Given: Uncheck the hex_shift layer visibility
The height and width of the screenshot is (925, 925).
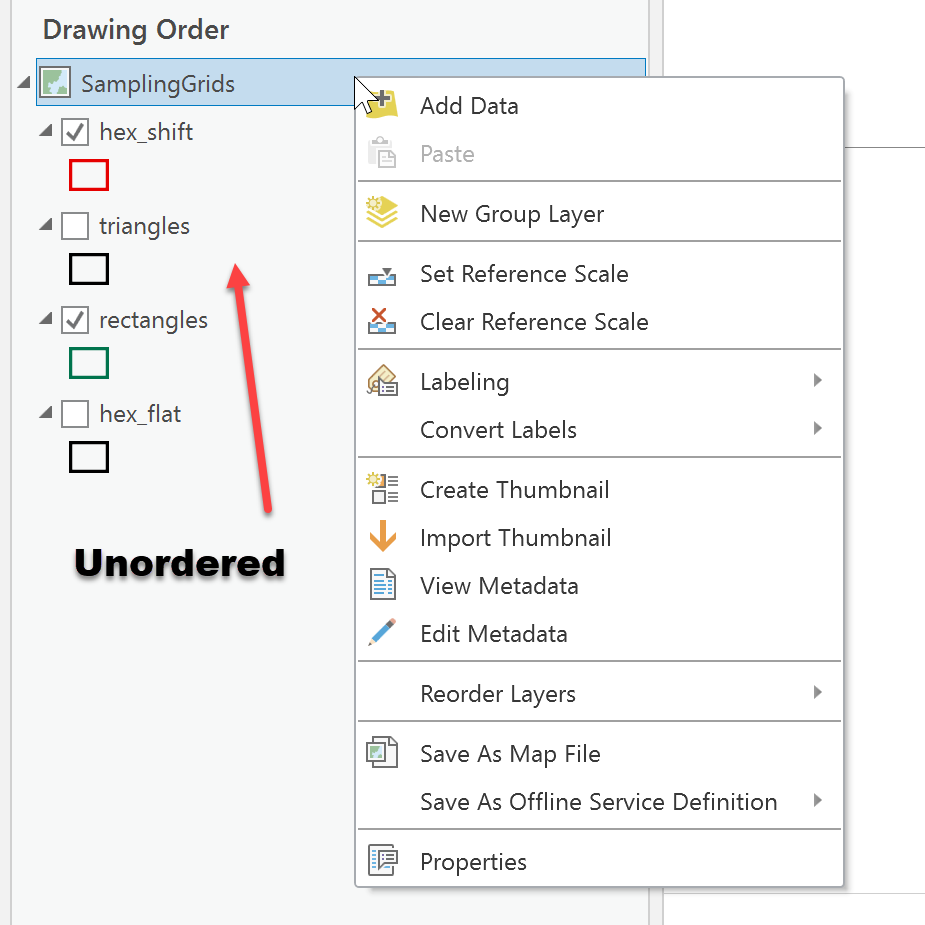Looking at the screenshot, I should point(75,131).
